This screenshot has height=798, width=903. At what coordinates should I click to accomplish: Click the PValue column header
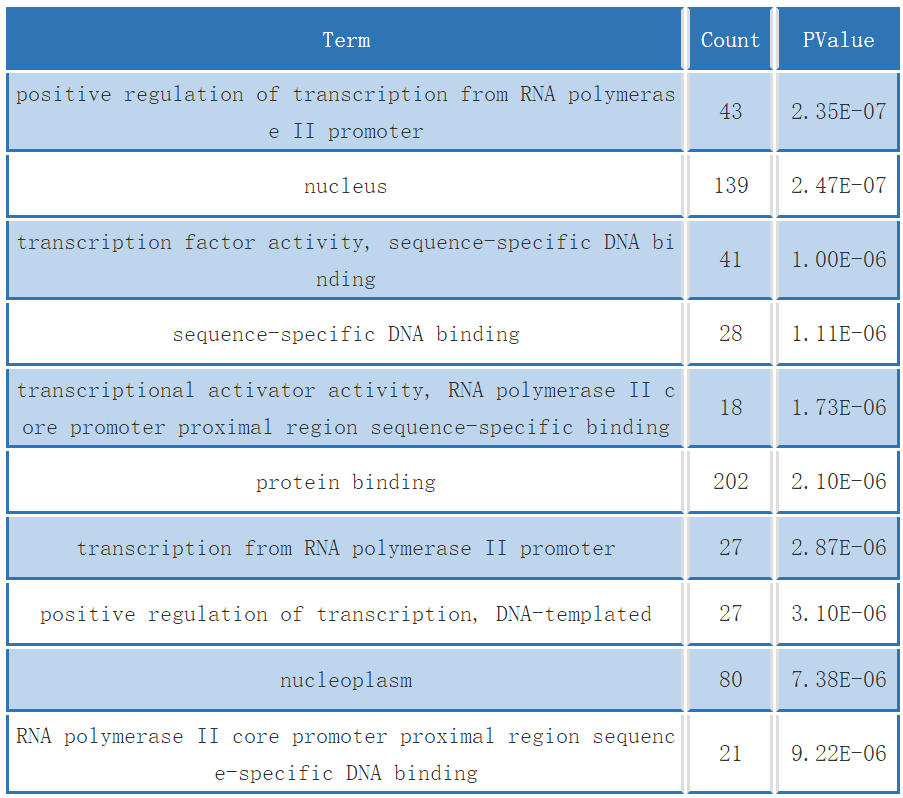click(x=838, y=39)
